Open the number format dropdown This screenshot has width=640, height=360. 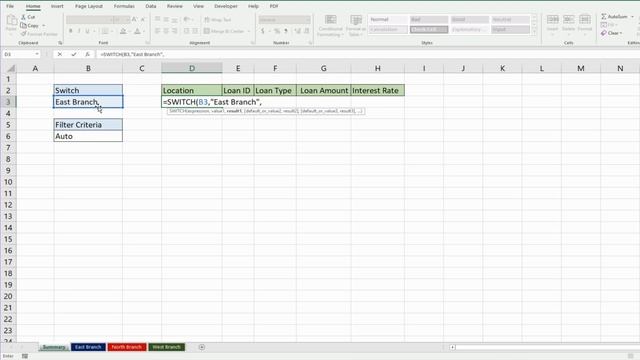coord(308,20)
